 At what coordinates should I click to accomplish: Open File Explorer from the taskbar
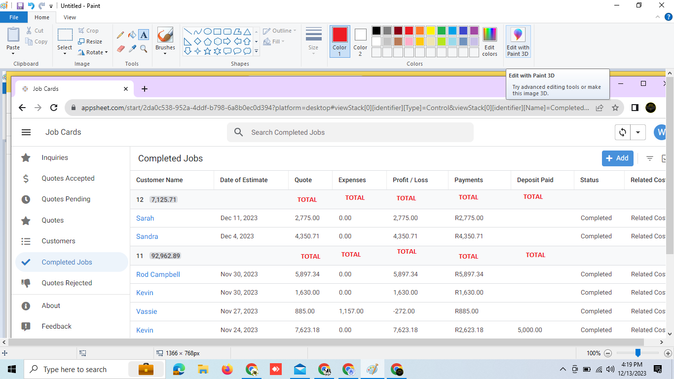tap(203, 369)
